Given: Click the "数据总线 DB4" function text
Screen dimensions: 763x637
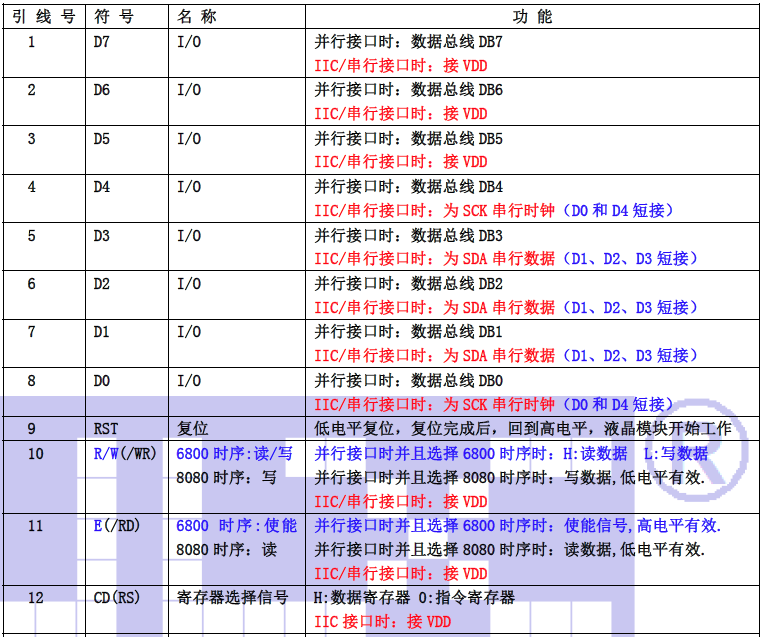Looking at the screenshot, I should point(457,187).
